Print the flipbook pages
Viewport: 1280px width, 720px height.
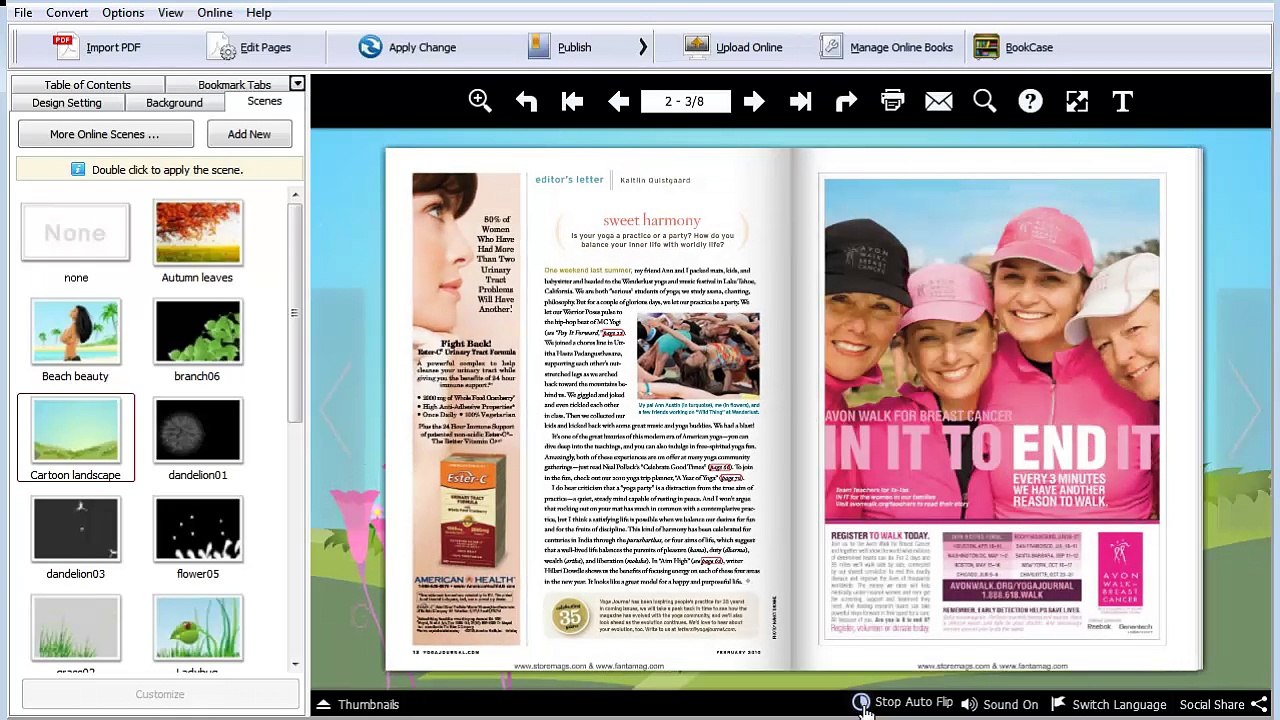point(892,101)
